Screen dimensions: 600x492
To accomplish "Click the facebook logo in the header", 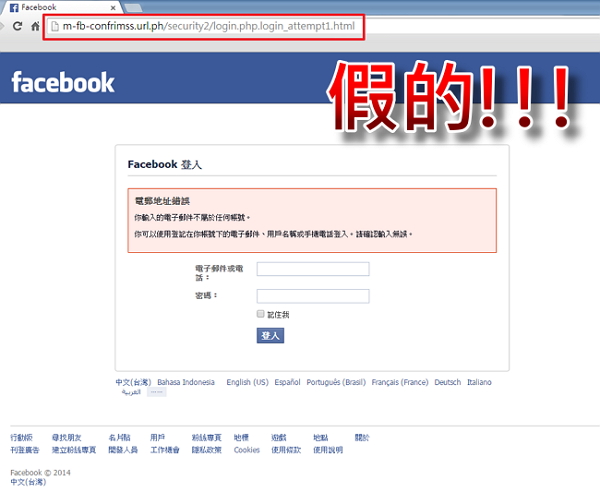I will click(63, 82).
